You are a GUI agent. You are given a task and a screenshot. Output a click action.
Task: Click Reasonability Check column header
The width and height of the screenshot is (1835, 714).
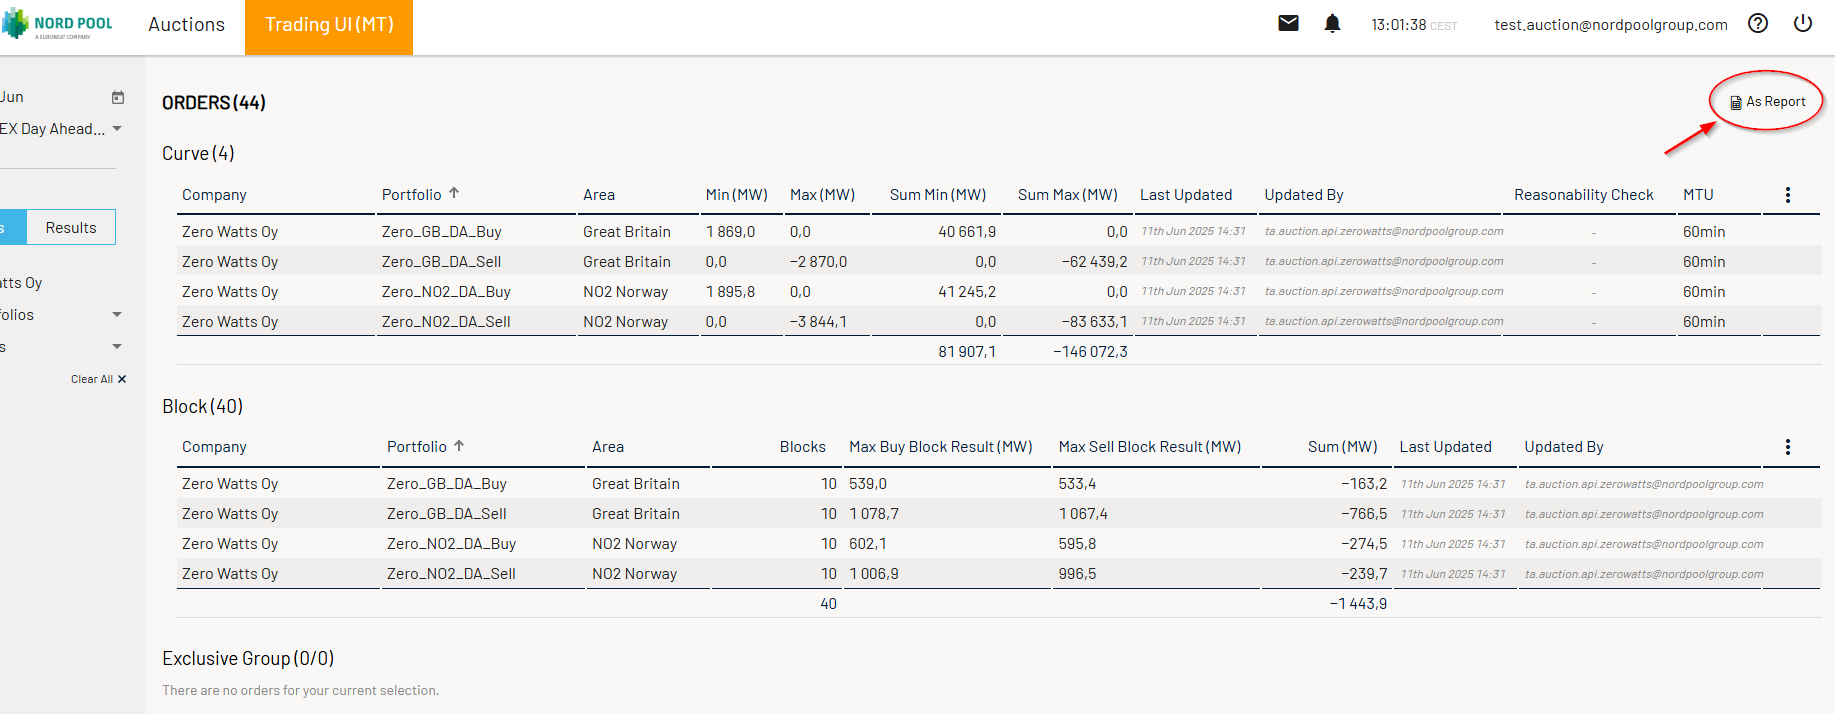tap(1584, 195)
